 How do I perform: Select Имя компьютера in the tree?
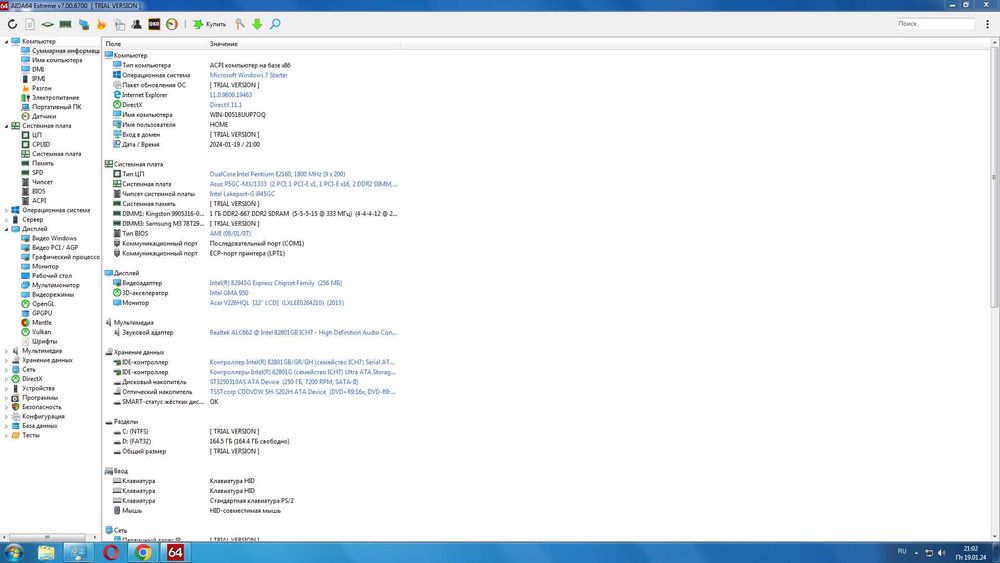tap(57, 60)
